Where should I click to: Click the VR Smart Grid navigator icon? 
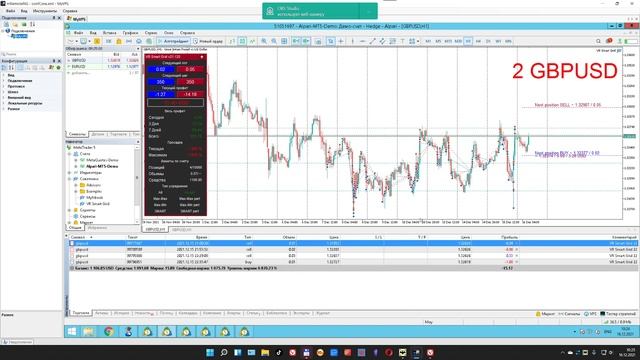(x=82, y=204)
